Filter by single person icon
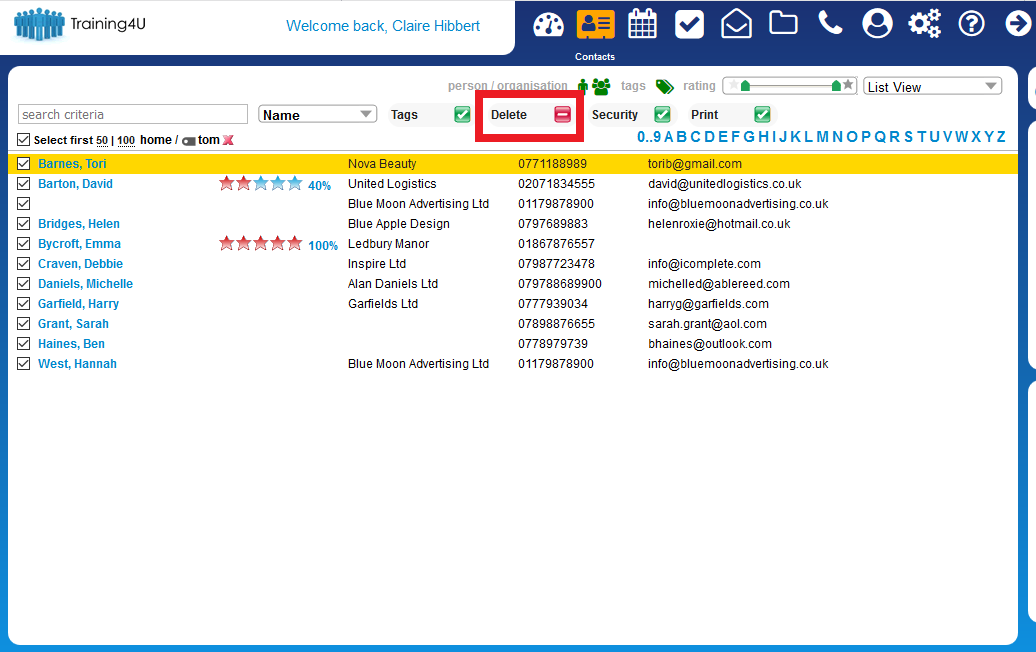Screen dimensions: 1036x652 (x=583, y=87)
